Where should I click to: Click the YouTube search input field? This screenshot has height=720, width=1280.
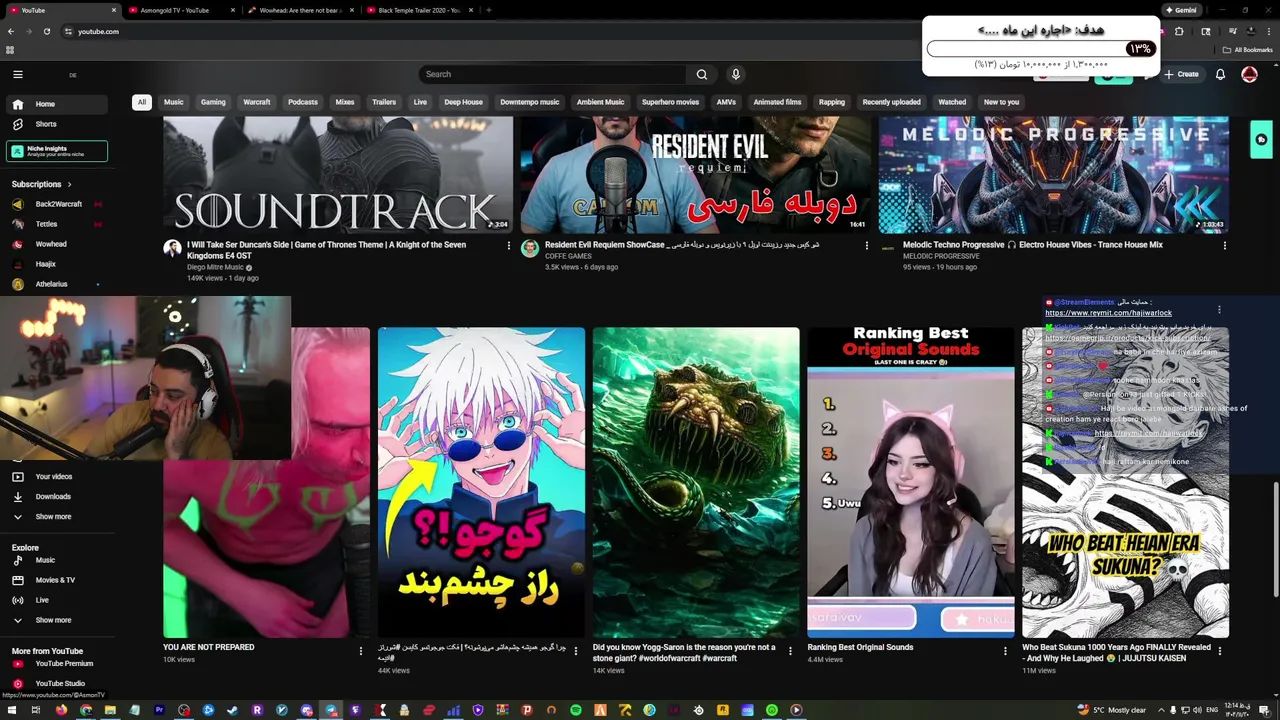click(x=553, y=74)
